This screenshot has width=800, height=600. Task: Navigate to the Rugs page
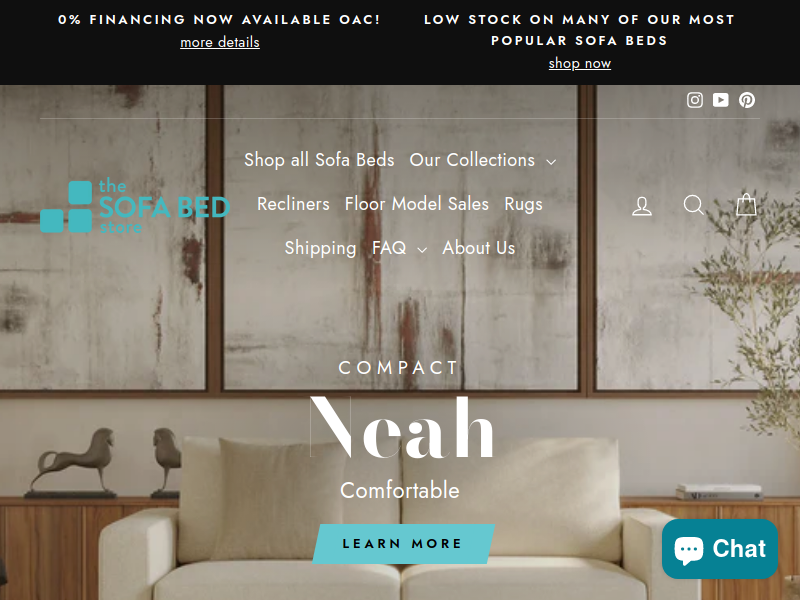coord(523,205)
